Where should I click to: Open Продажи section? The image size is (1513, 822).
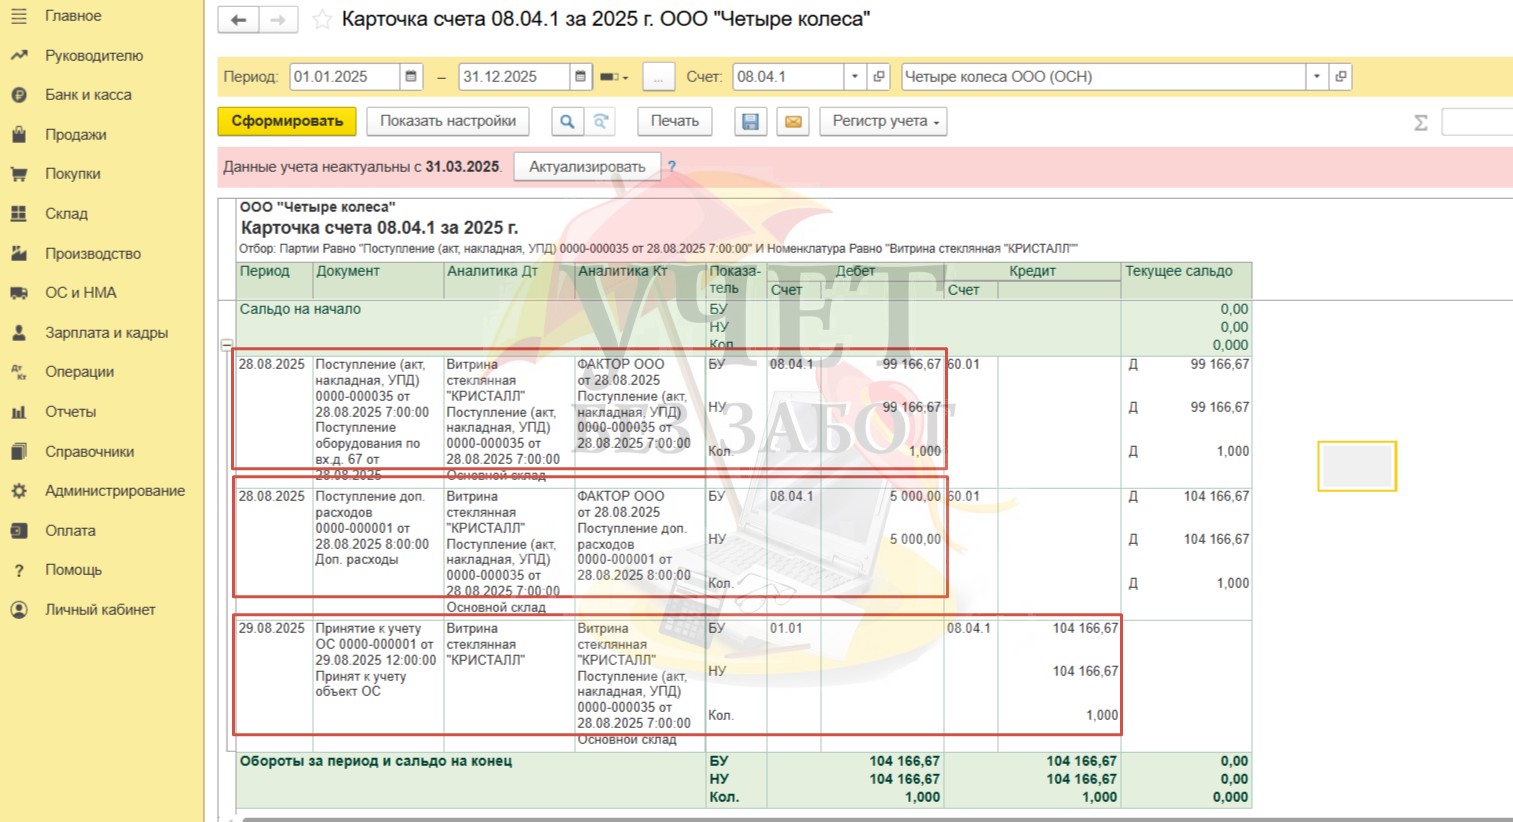pyautogui.click(x=75, y=135)
